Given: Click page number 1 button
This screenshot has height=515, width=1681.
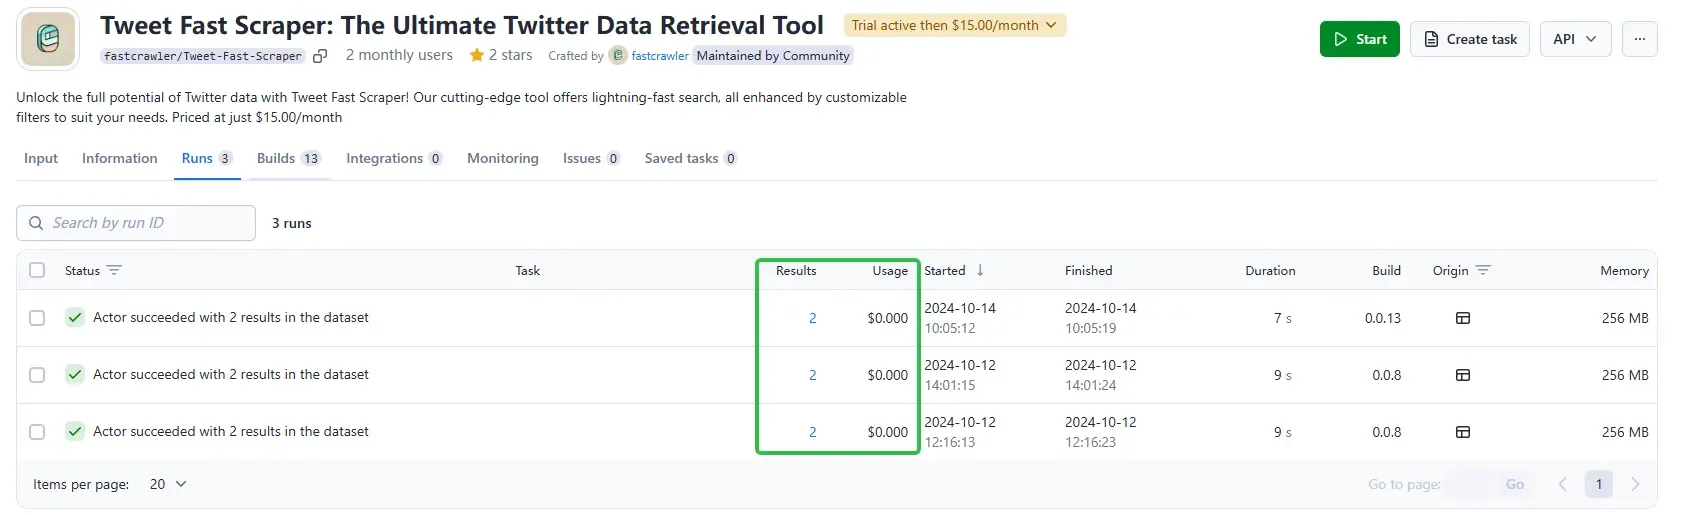Looking at the screenshot, I should (1599, 484).
